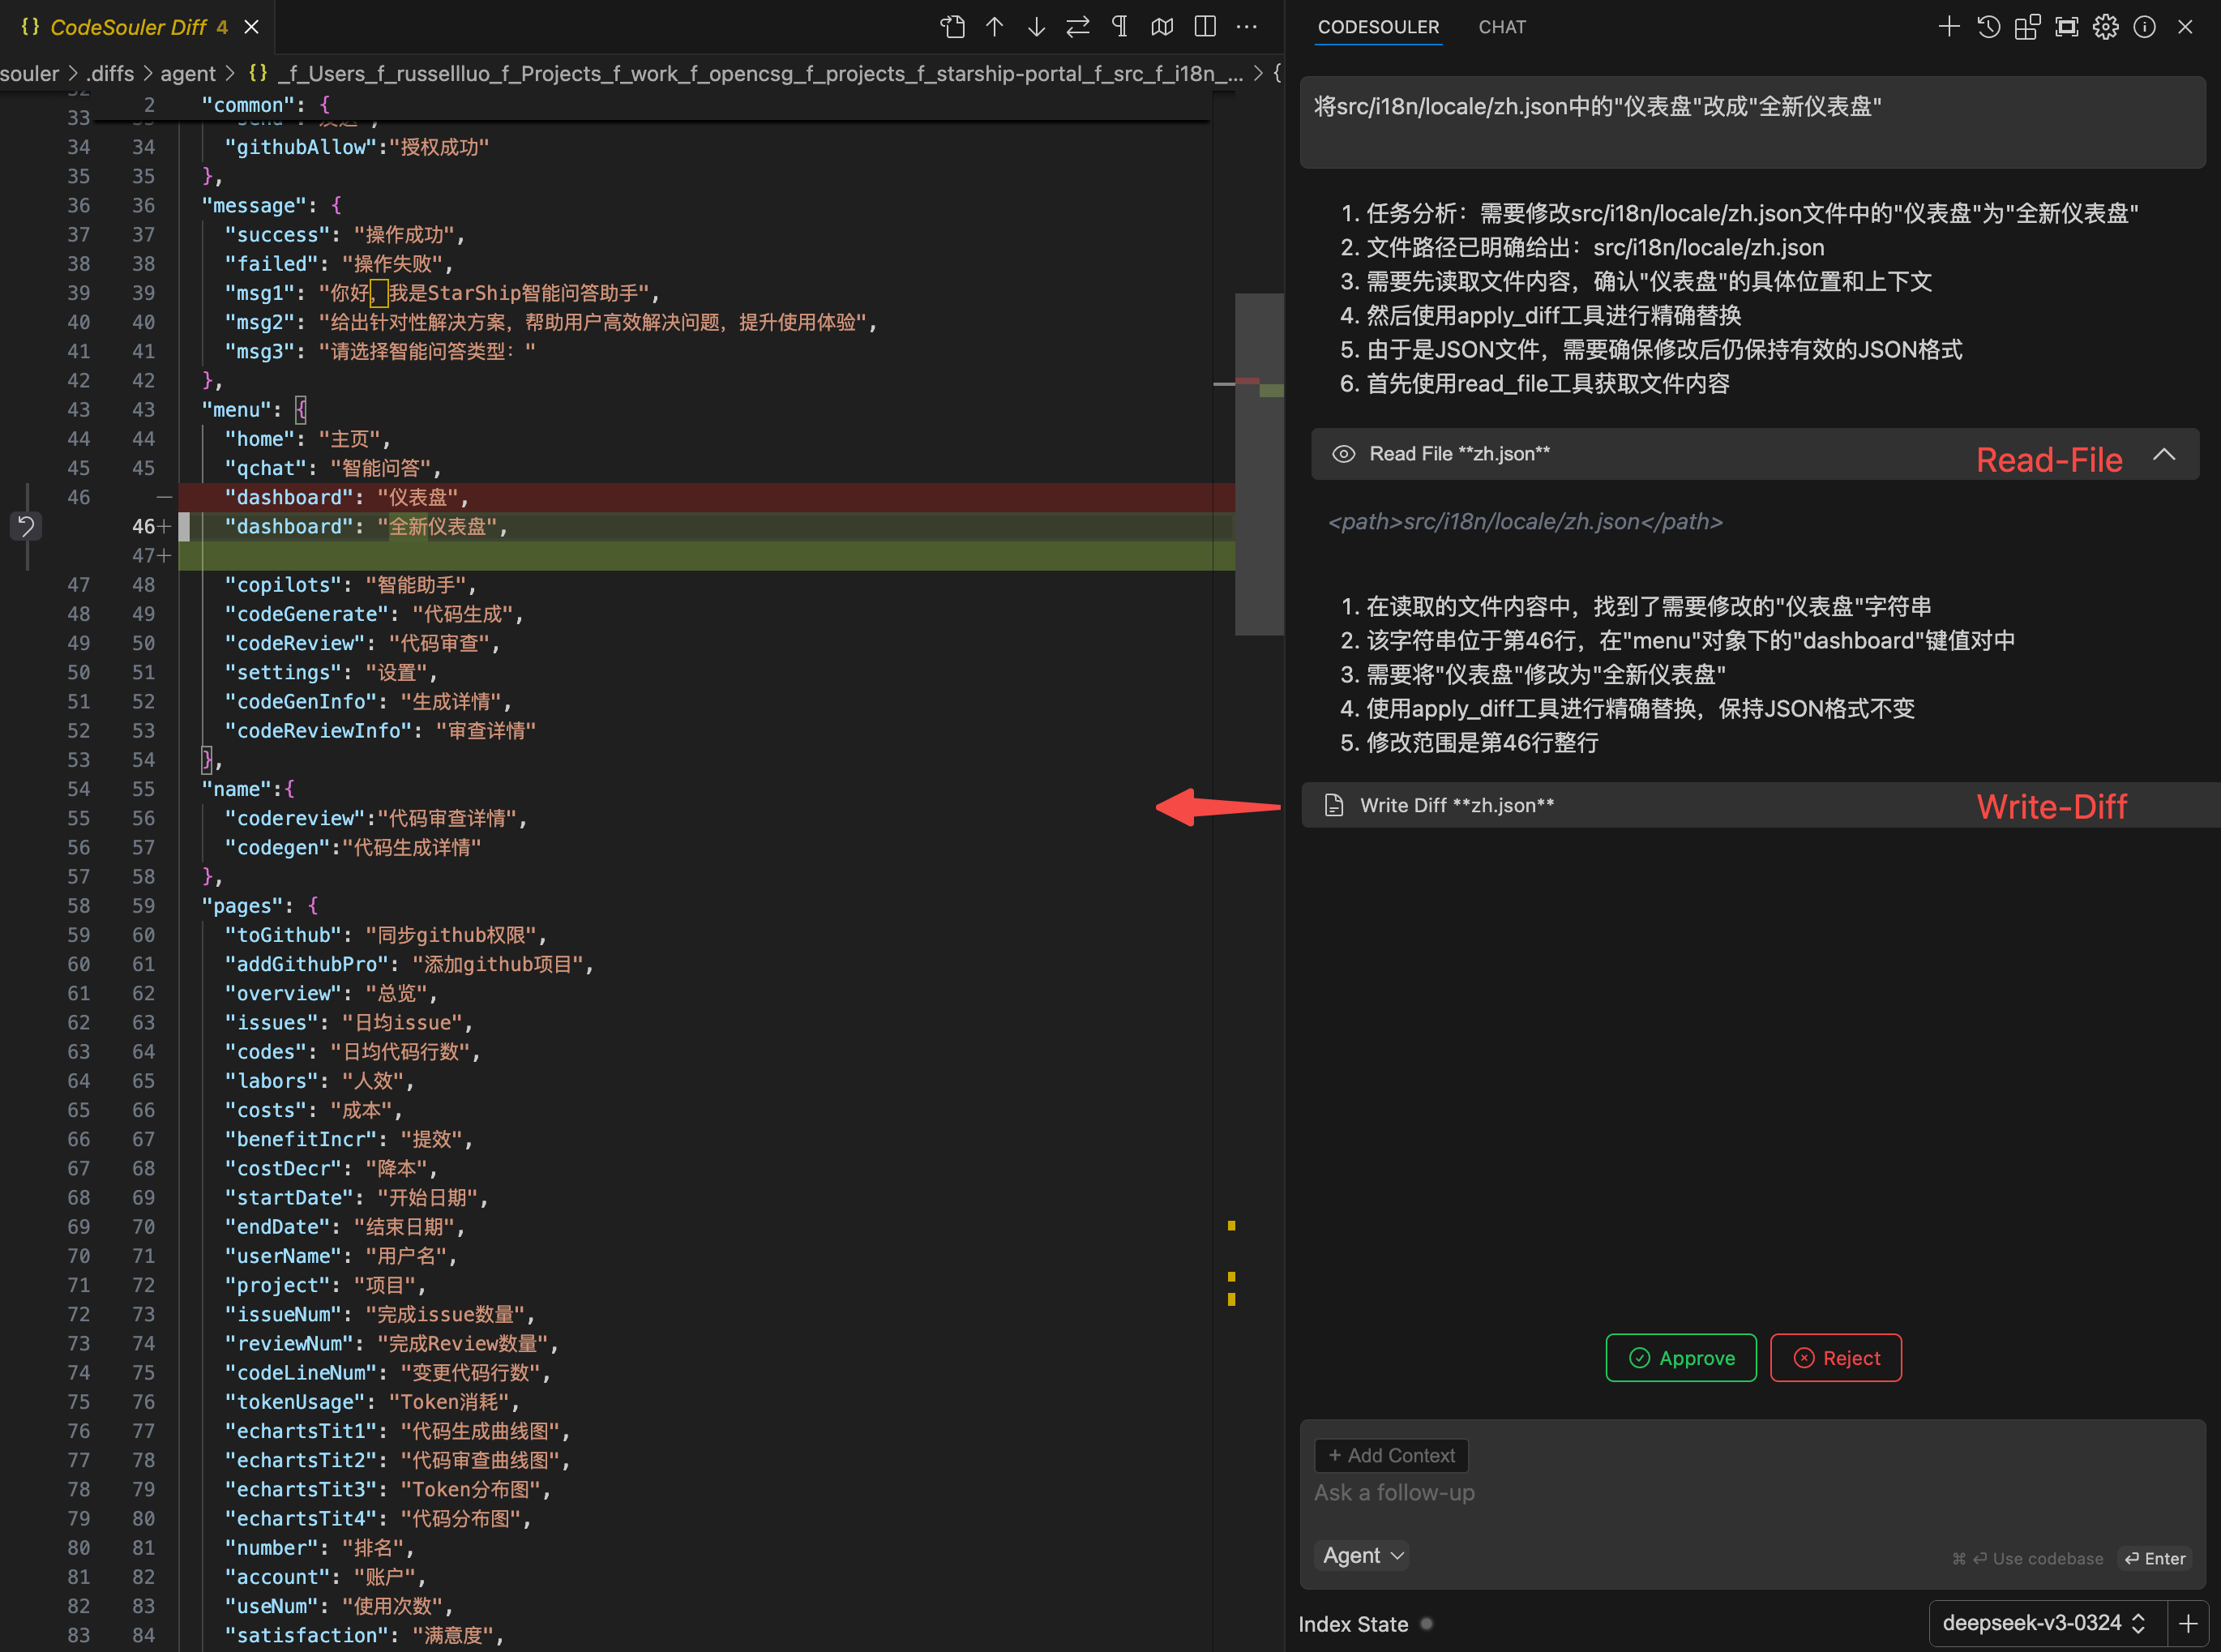Open the session history clock icon

[x=1988, y=27]
